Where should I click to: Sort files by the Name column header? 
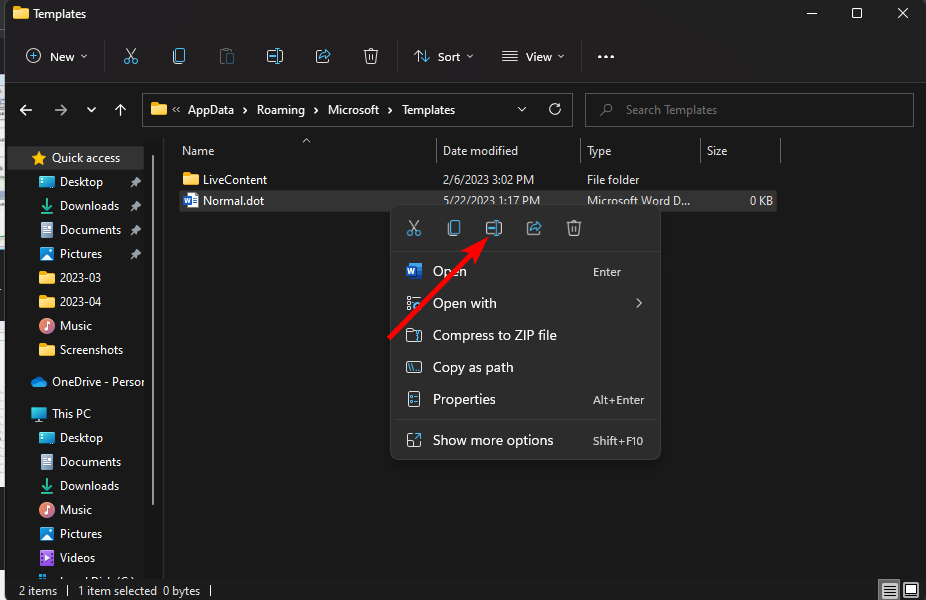306,151
